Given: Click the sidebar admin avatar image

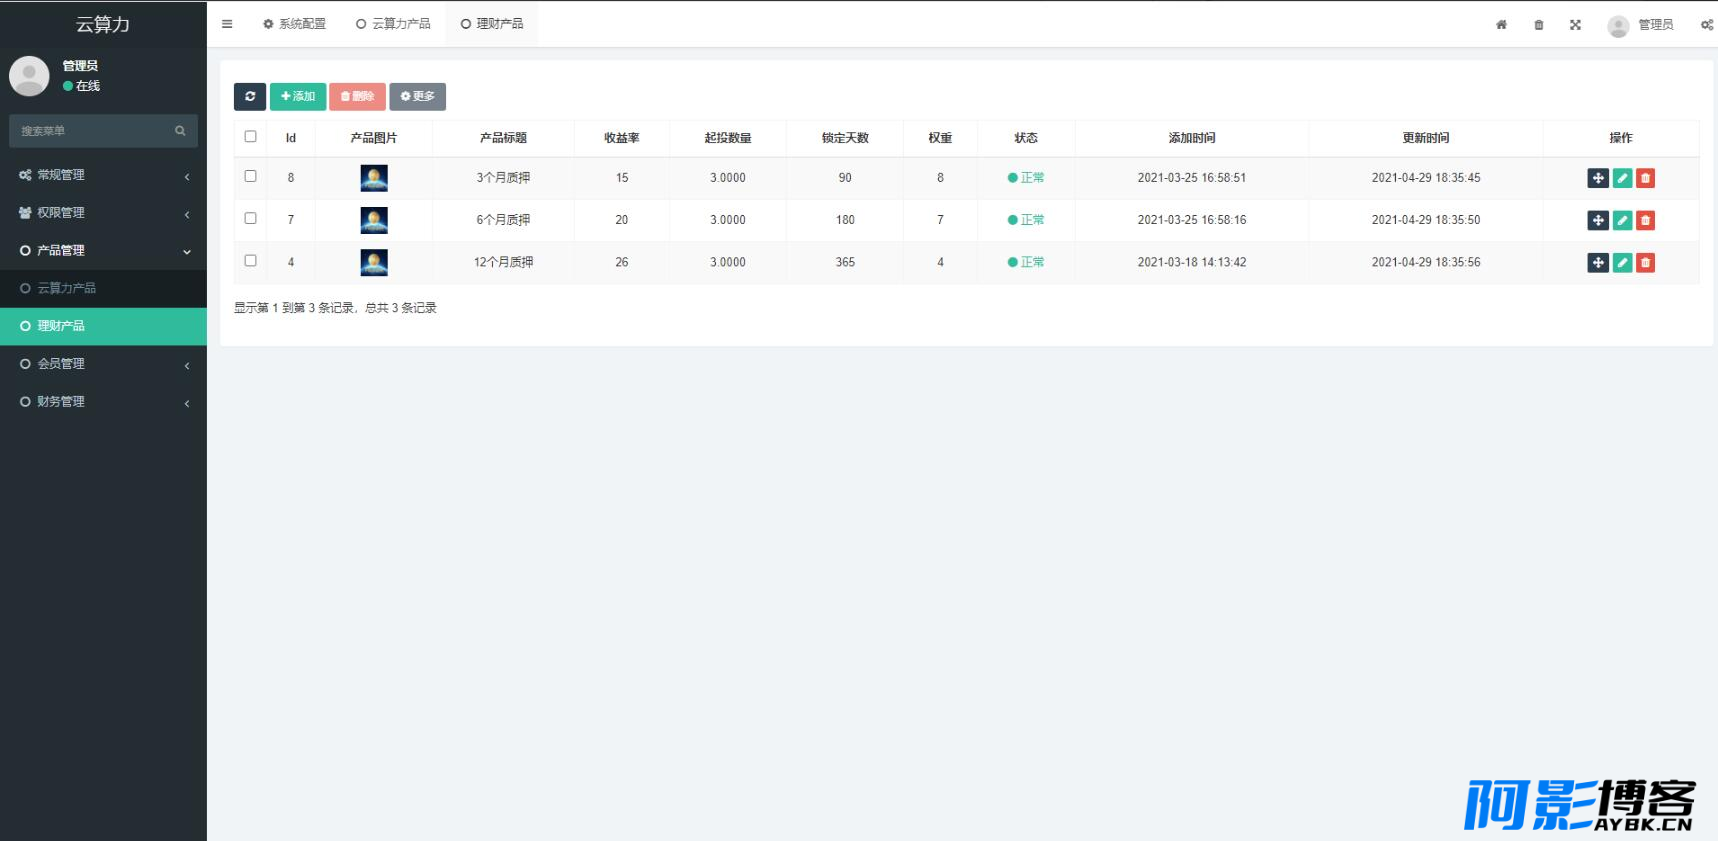Looking at the screenshot, I should click(29, 76).
